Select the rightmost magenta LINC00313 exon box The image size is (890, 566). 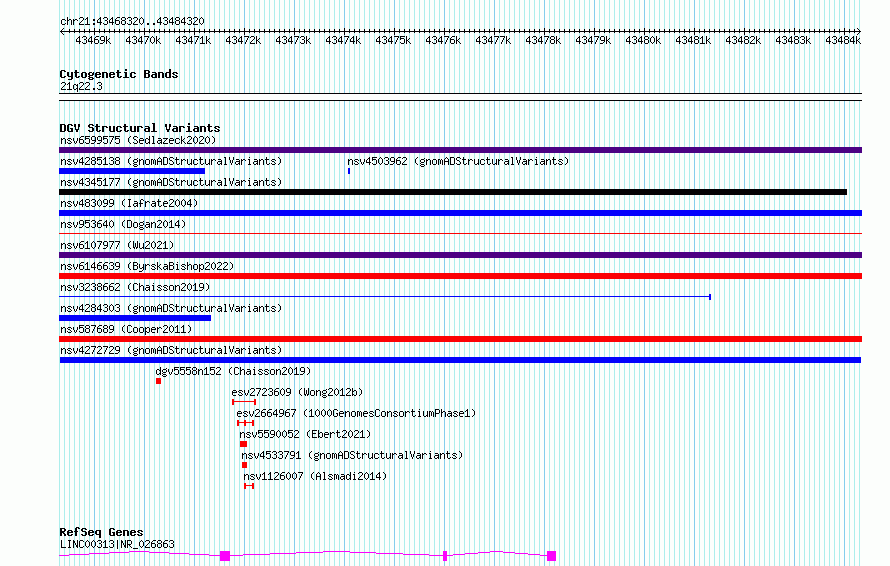pos(551,556)
